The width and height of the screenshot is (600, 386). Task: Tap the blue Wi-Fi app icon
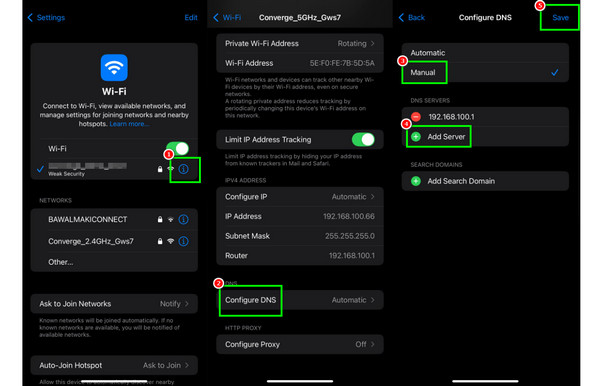coord(114,68)
